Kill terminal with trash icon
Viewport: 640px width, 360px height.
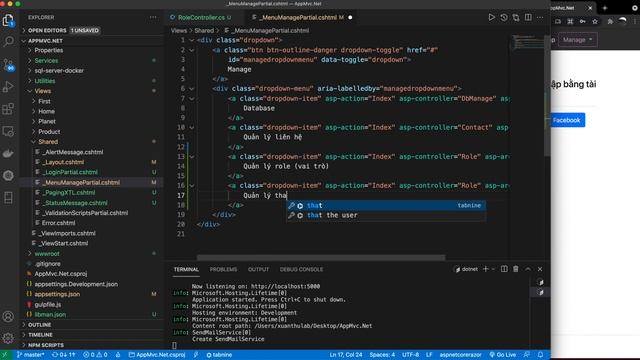pos(516,269)
